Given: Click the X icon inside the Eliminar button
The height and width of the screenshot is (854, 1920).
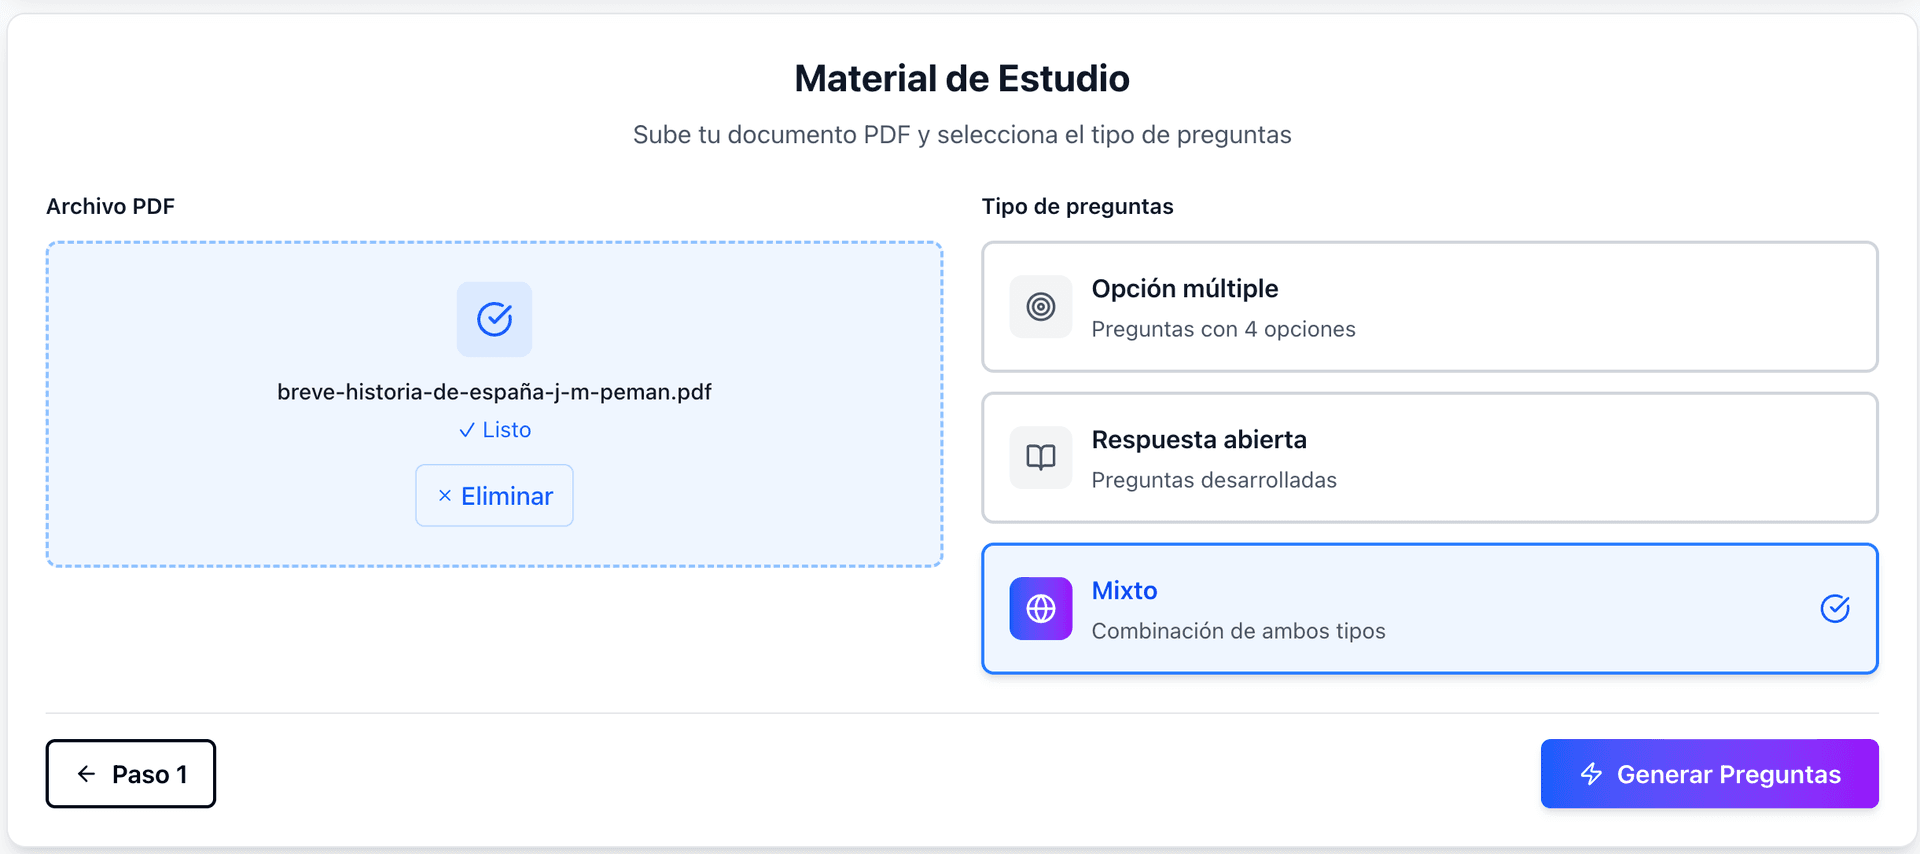Looking at the screenshot, I should pyautogui.click(x=446, y=495).
